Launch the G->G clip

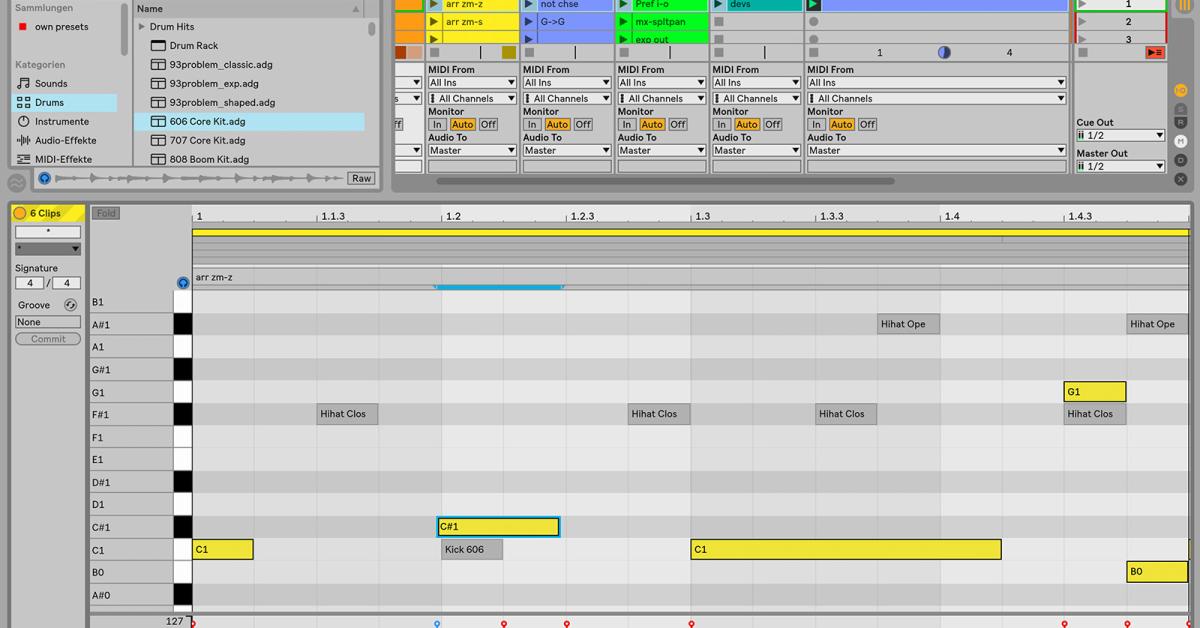[529, 21]
